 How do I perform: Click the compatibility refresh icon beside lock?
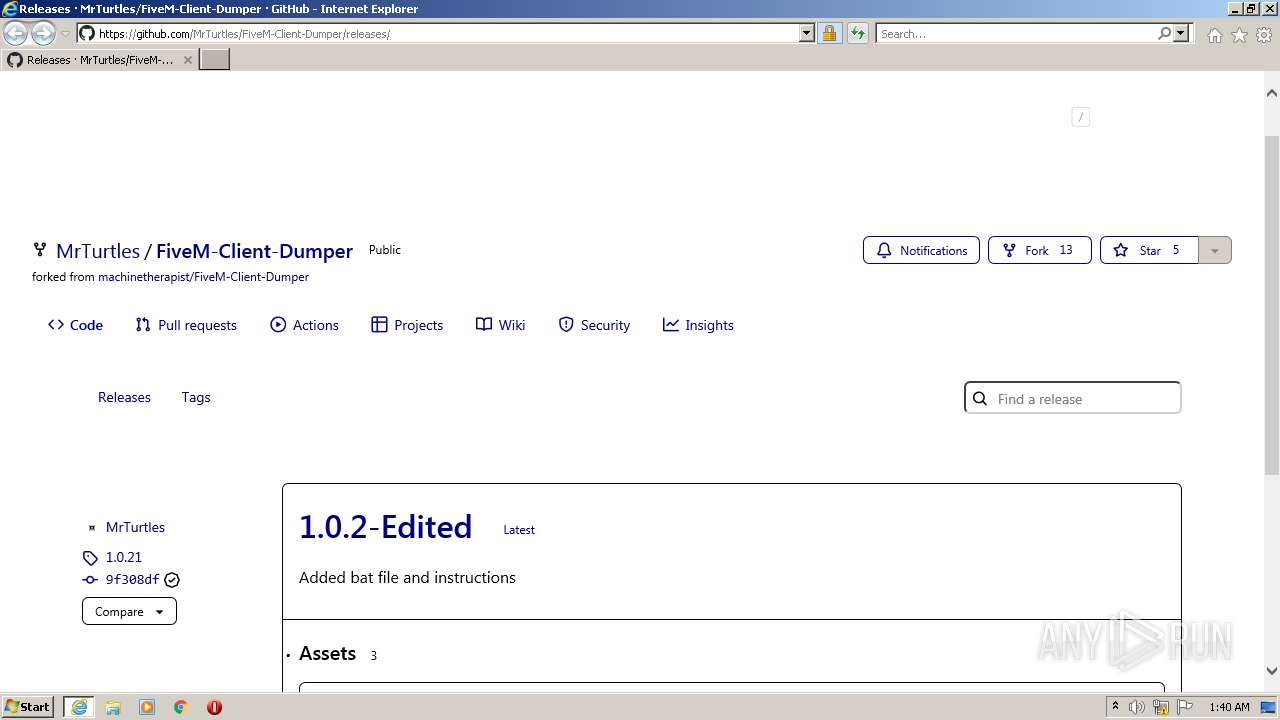[858, 33]
